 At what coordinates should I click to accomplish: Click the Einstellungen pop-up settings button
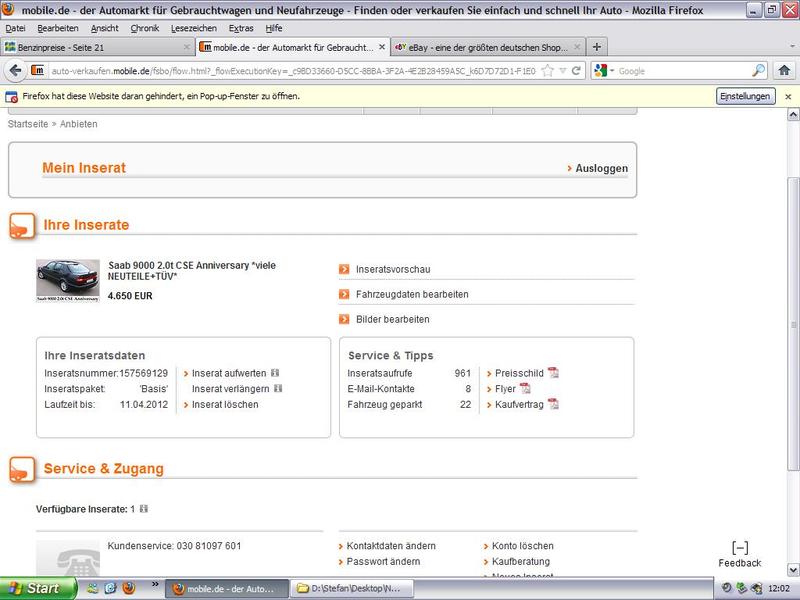pos(745,96)
